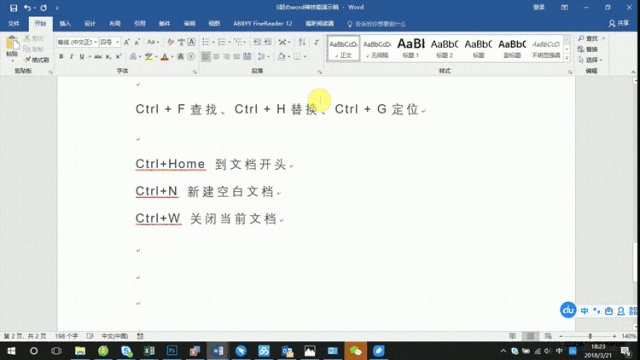Click the Subscript icon

tap(108, 57)
